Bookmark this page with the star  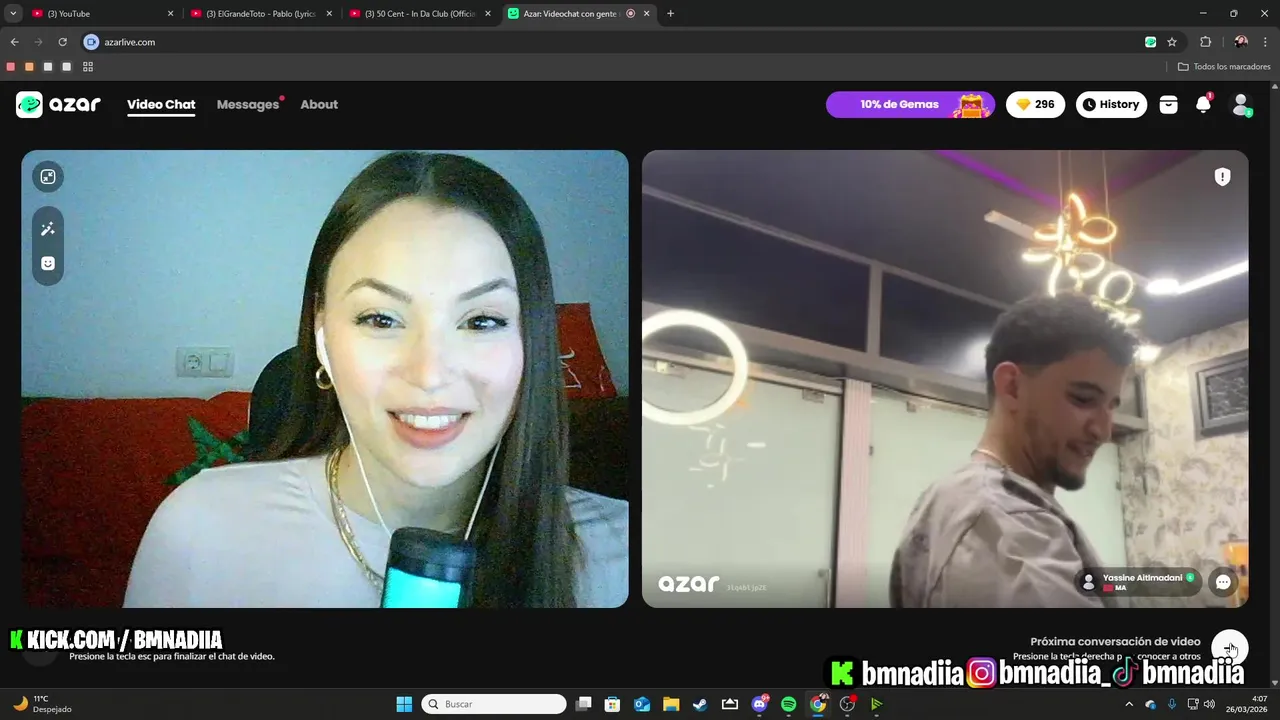click(x=1172, y=42)
